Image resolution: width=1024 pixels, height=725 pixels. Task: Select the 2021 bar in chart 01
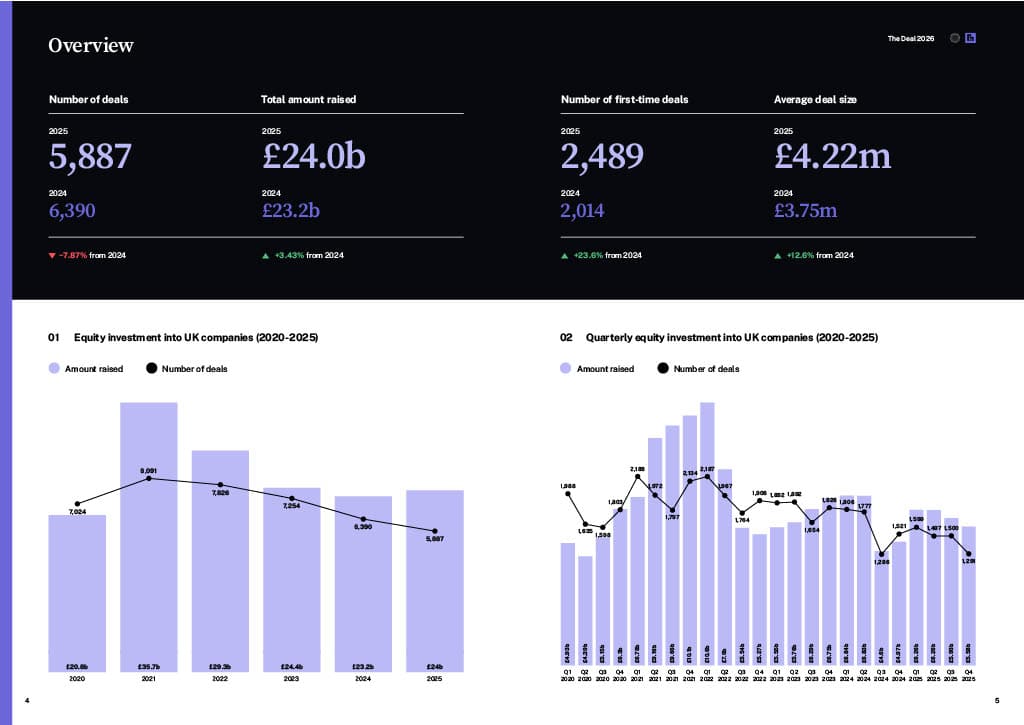(x=149, y=540)
